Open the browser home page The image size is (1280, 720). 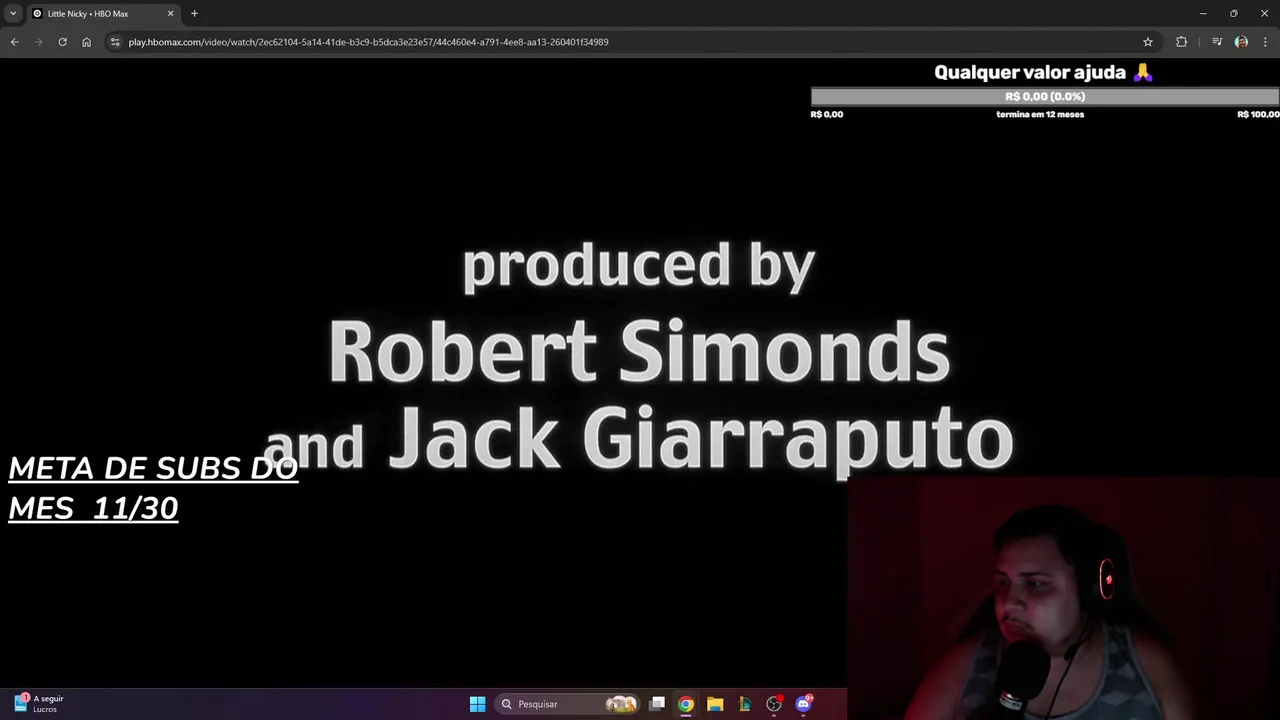86,42
